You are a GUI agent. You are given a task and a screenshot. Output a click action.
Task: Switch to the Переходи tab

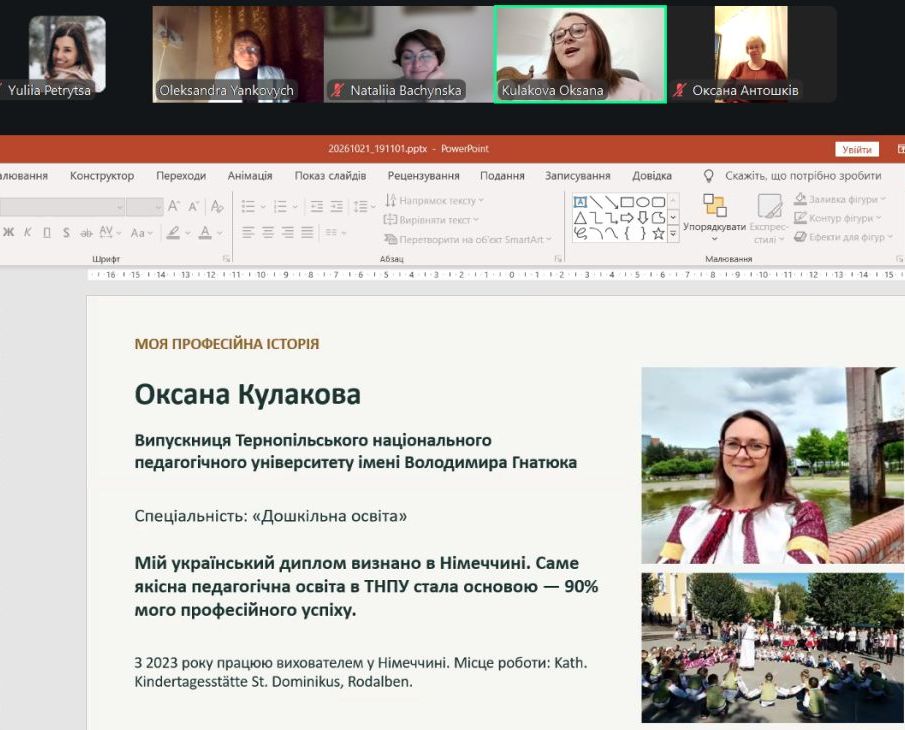click(181, 175)
